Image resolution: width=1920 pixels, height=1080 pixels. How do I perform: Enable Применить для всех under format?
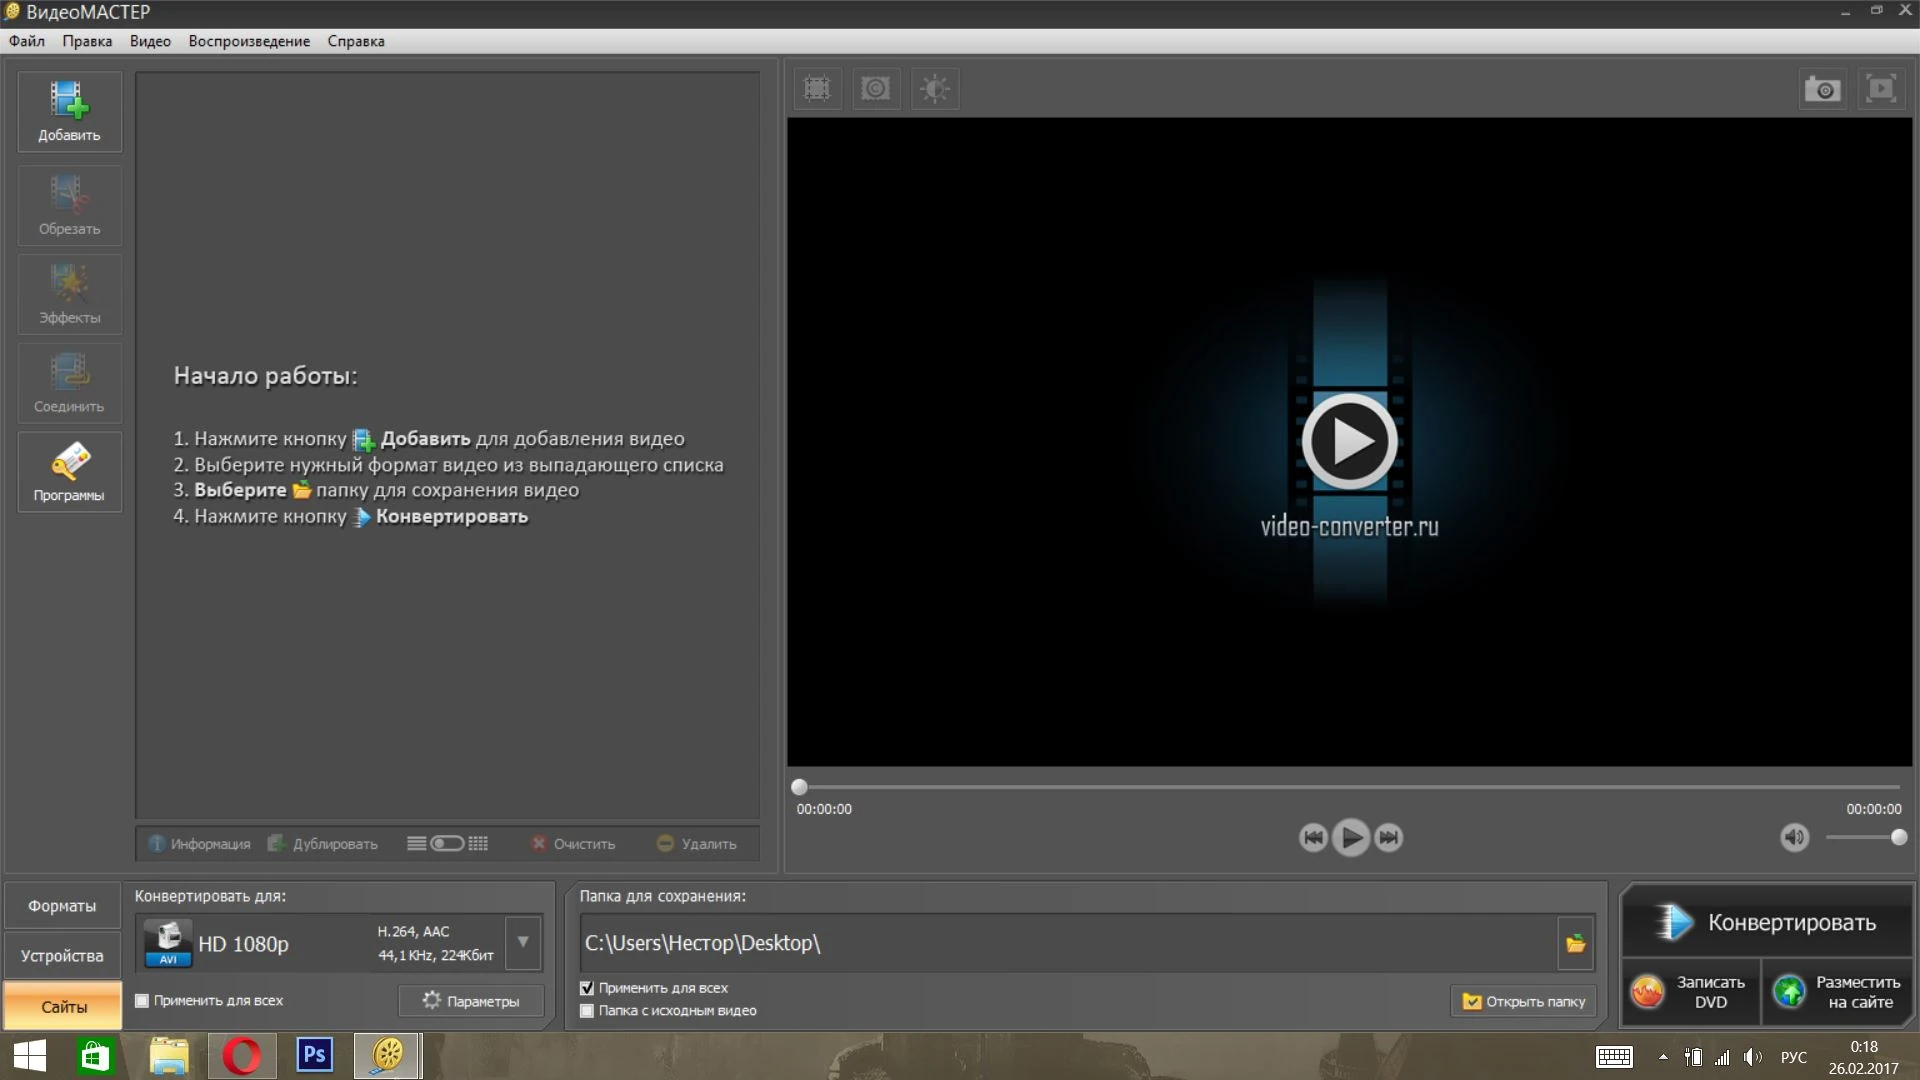click(142, 1000)
